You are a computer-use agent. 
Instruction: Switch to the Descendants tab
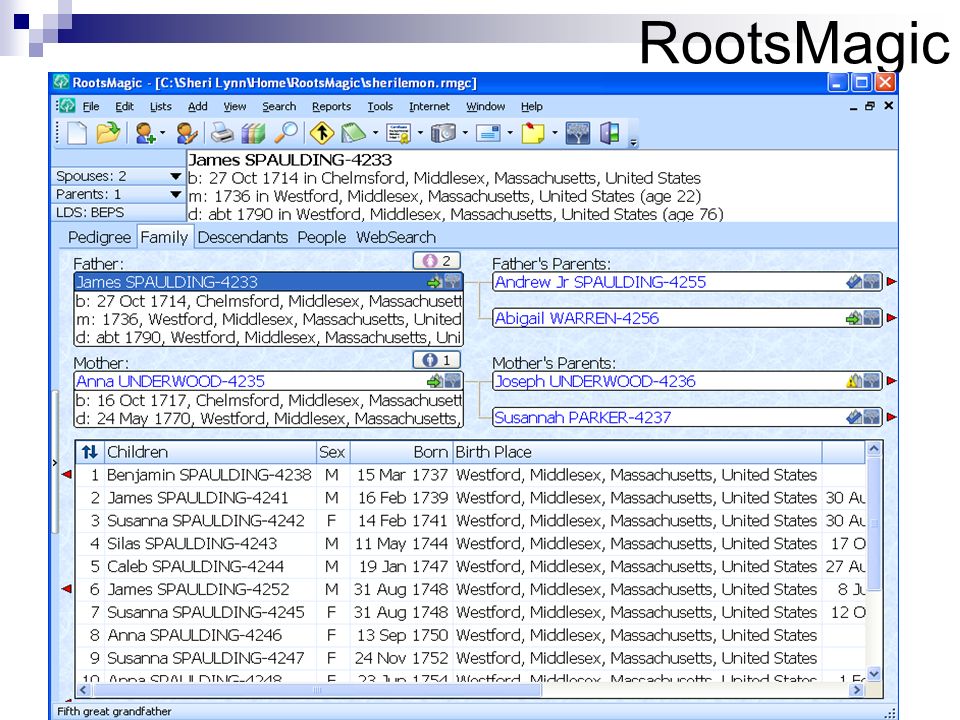click(242, 238)
